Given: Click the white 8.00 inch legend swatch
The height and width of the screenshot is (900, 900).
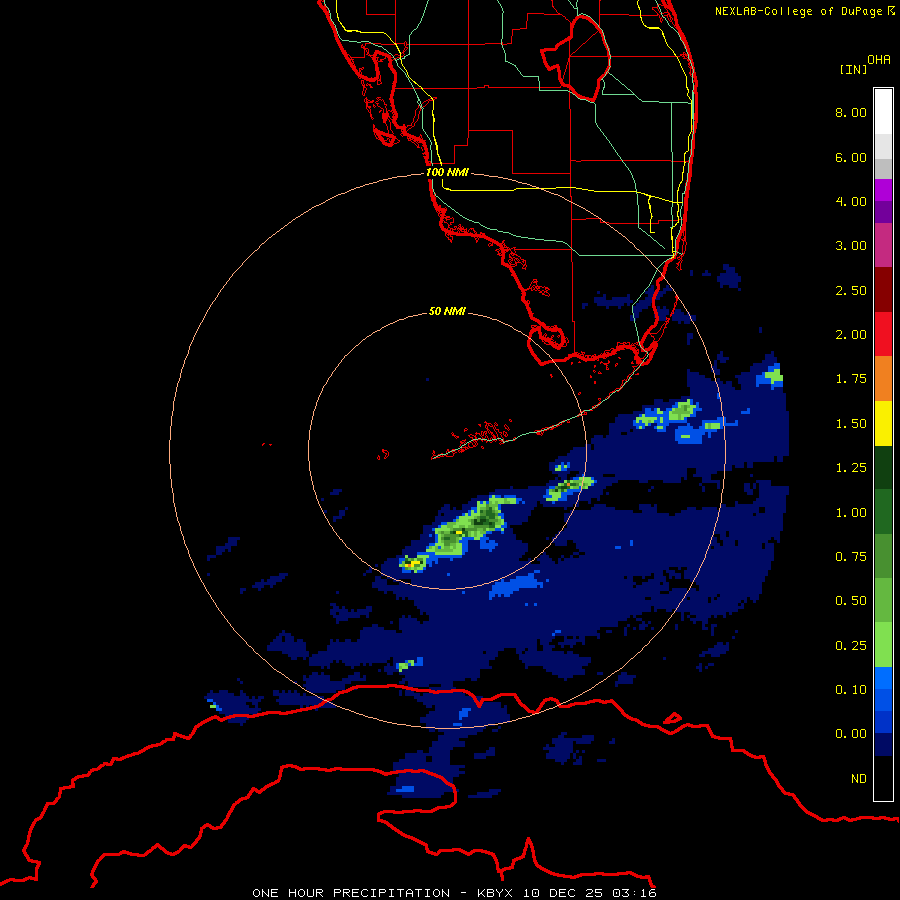Looking at the screenshot, I should point(883,111).
